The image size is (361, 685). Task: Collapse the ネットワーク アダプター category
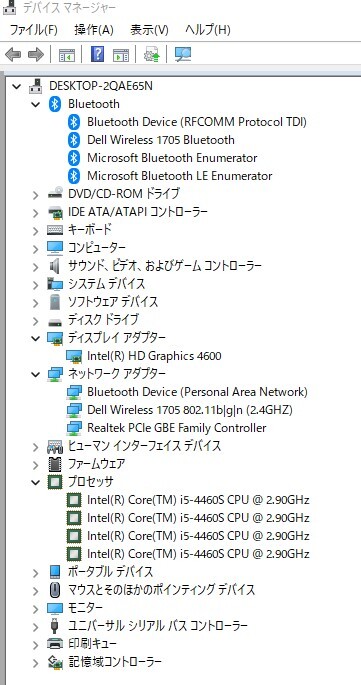coord(36,374)
